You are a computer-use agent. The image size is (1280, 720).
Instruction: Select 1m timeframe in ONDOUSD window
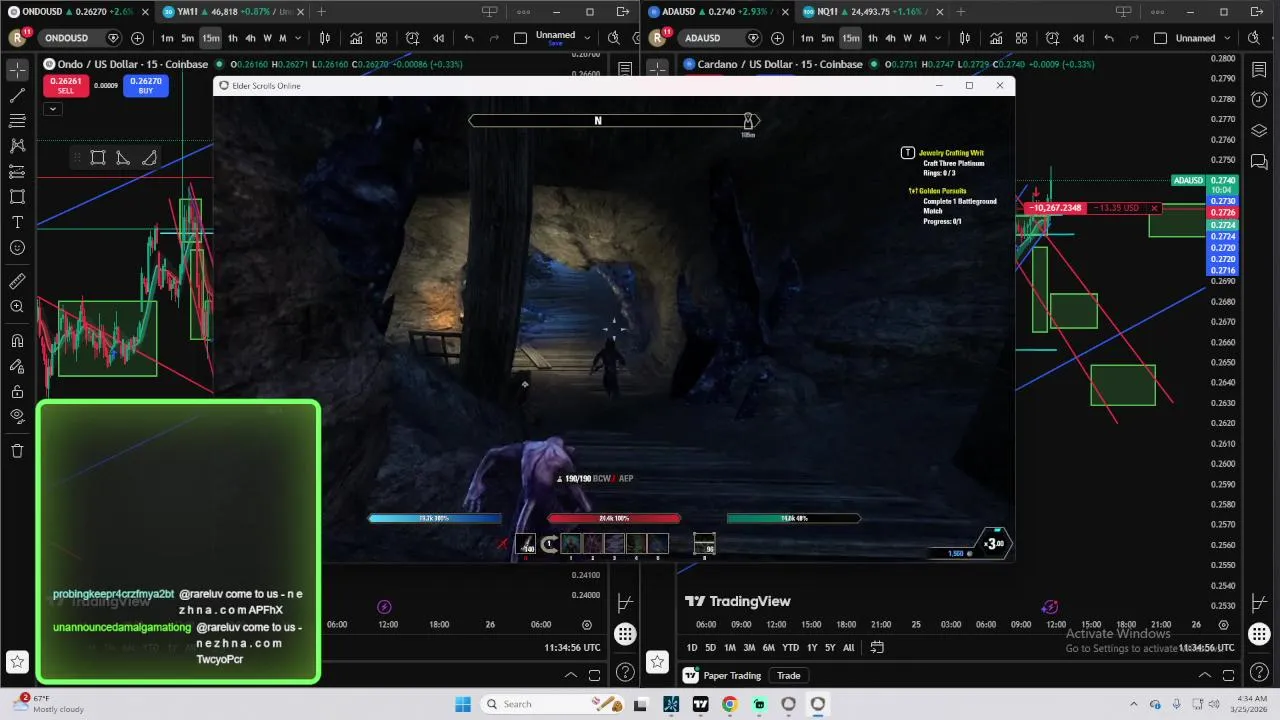(167, 38)
